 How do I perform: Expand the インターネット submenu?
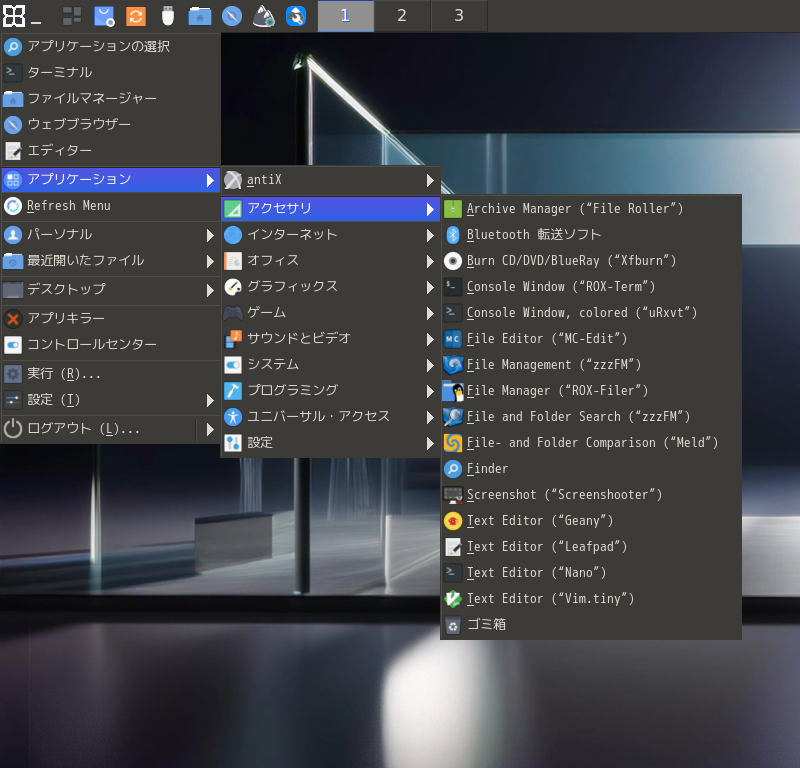[292, 235]
